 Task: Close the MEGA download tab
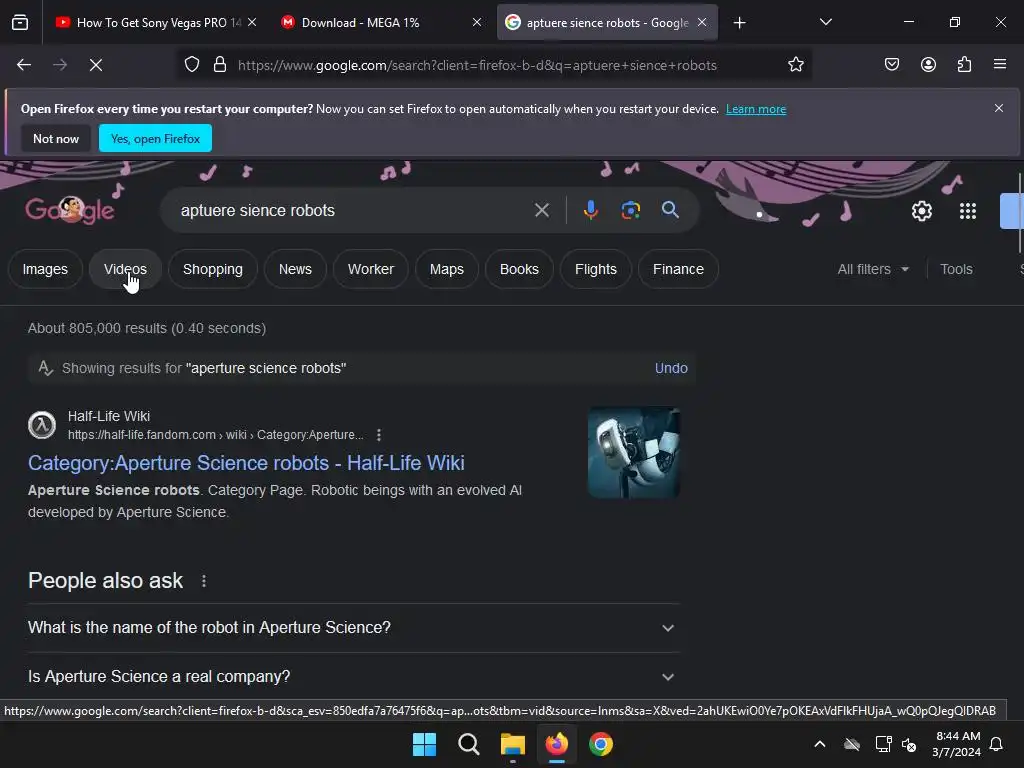(x=477, y=23)
